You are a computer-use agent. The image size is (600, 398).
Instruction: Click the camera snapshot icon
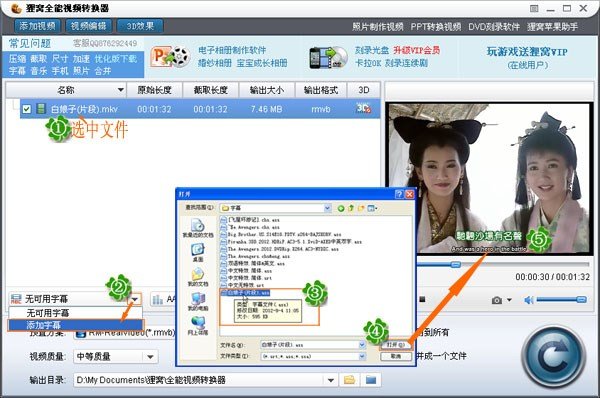[x=497, y=300]
